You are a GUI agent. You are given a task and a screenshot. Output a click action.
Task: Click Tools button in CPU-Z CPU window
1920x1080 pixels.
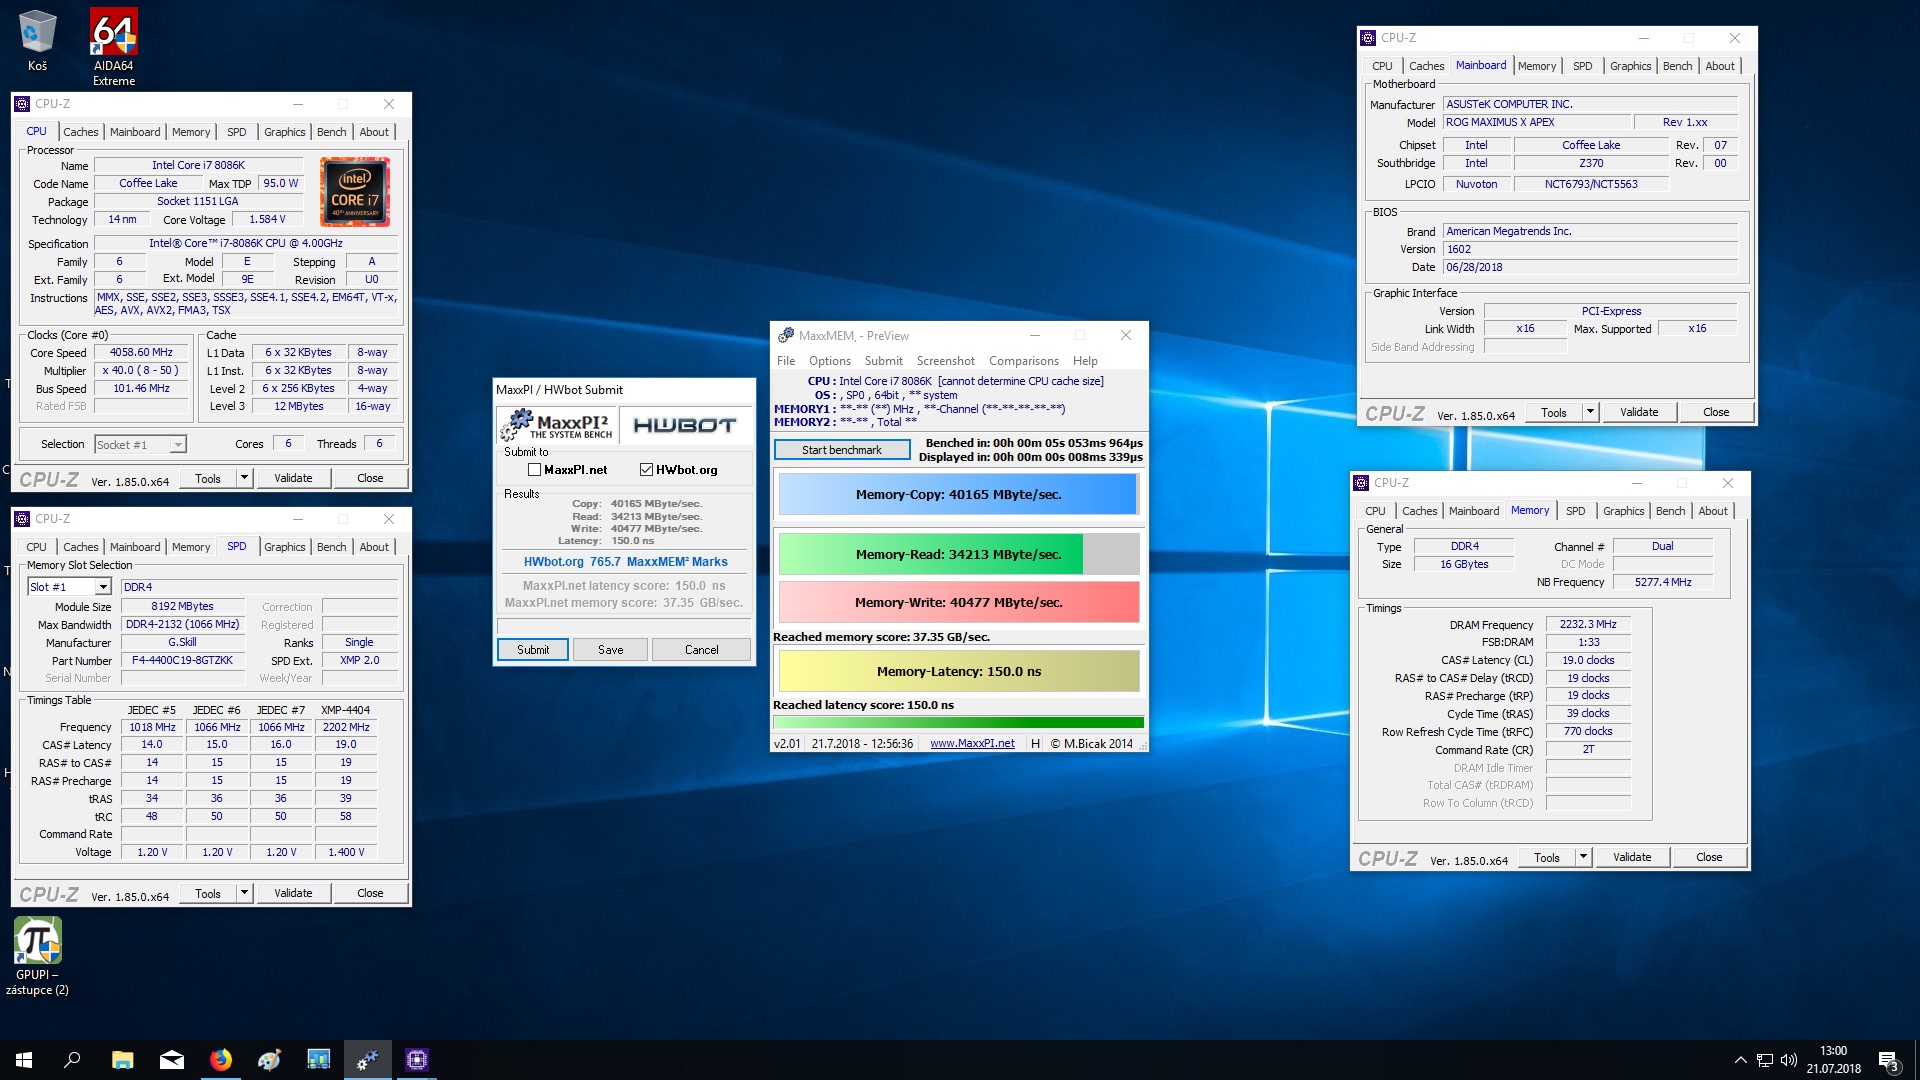pyautogui.click(x=208, y=478)
